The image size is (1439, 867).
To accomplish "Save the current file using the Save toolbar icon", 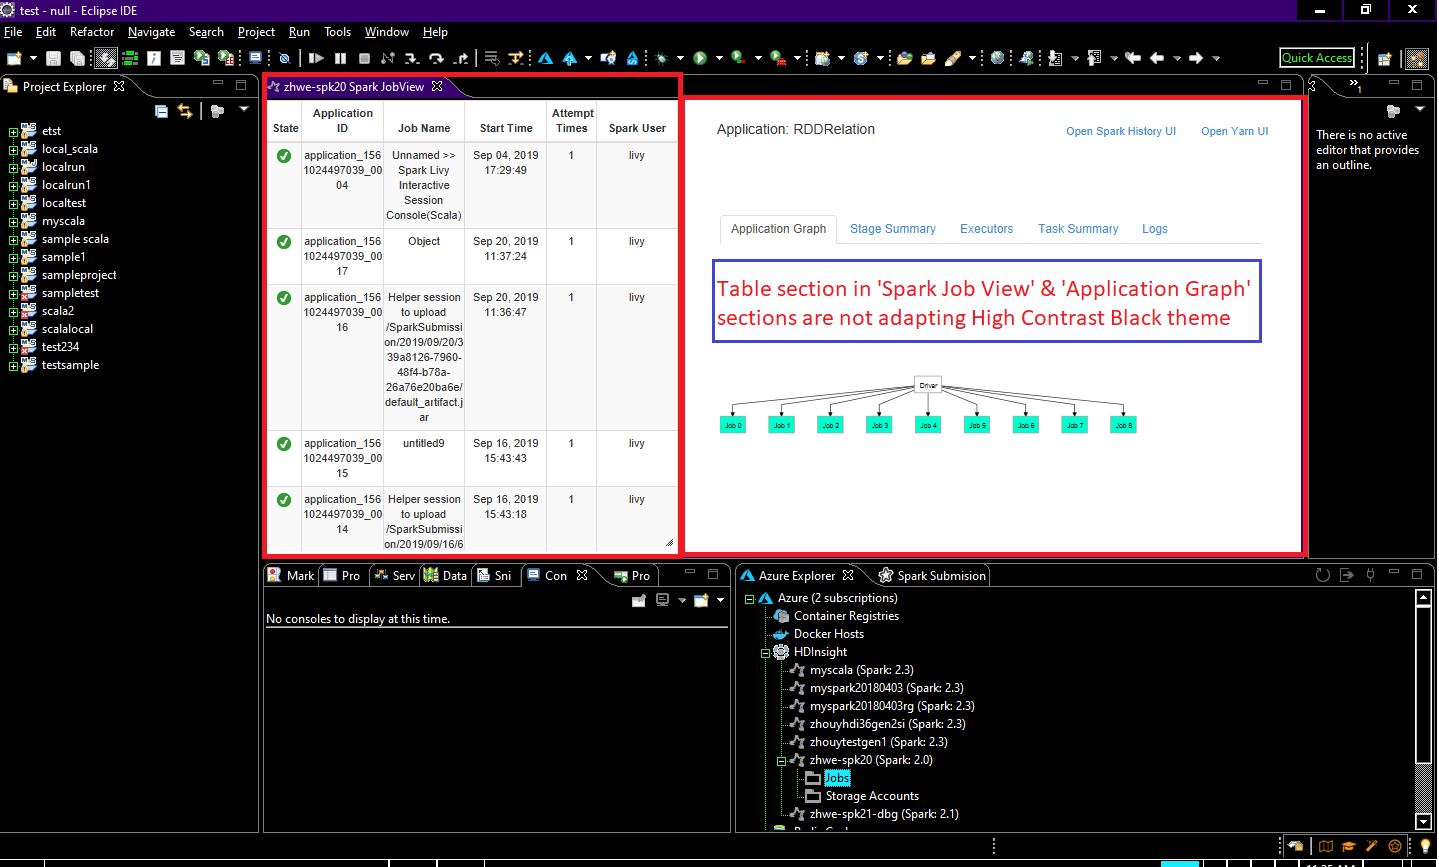I will pos(52,57).
